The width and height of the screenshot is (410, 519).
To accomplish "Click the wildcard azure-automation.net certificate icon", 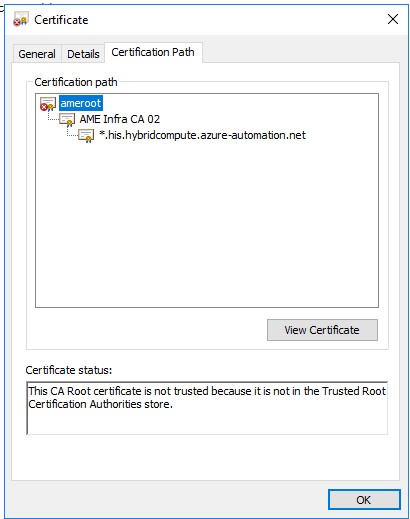I will click(x=86, y=135).
